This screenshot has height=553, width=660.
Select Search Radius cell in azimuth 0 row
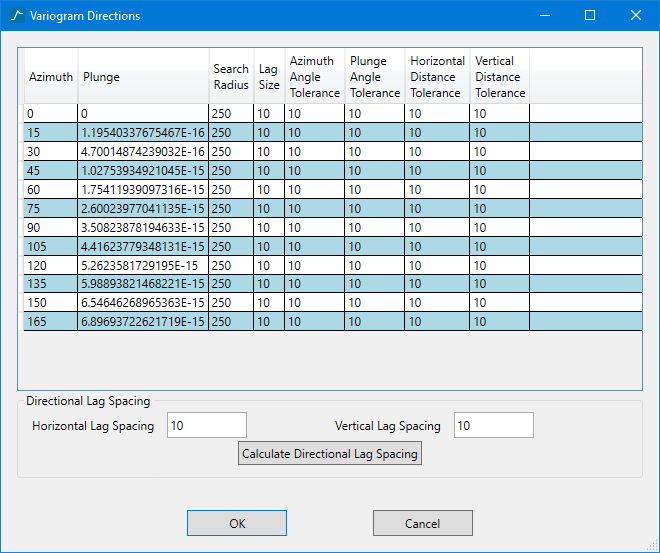231,114
